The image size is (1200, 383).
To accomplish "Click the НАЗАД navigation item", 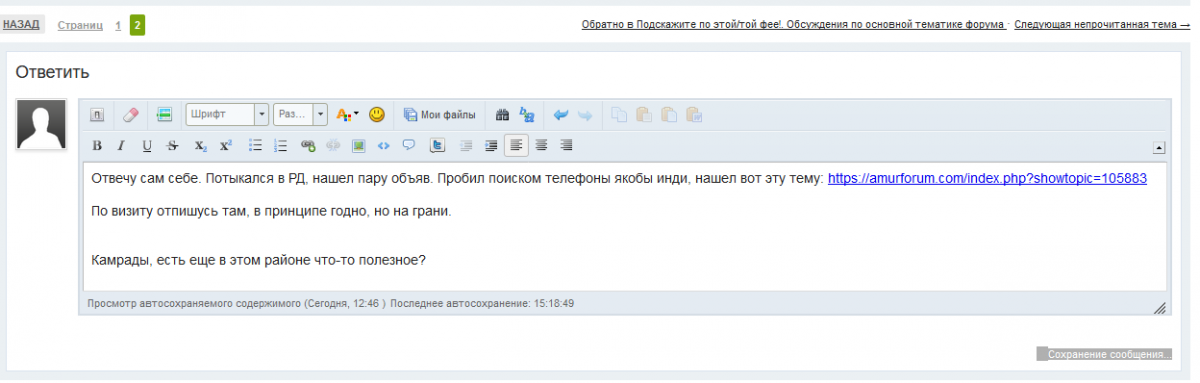I will [x=21, y=24].
